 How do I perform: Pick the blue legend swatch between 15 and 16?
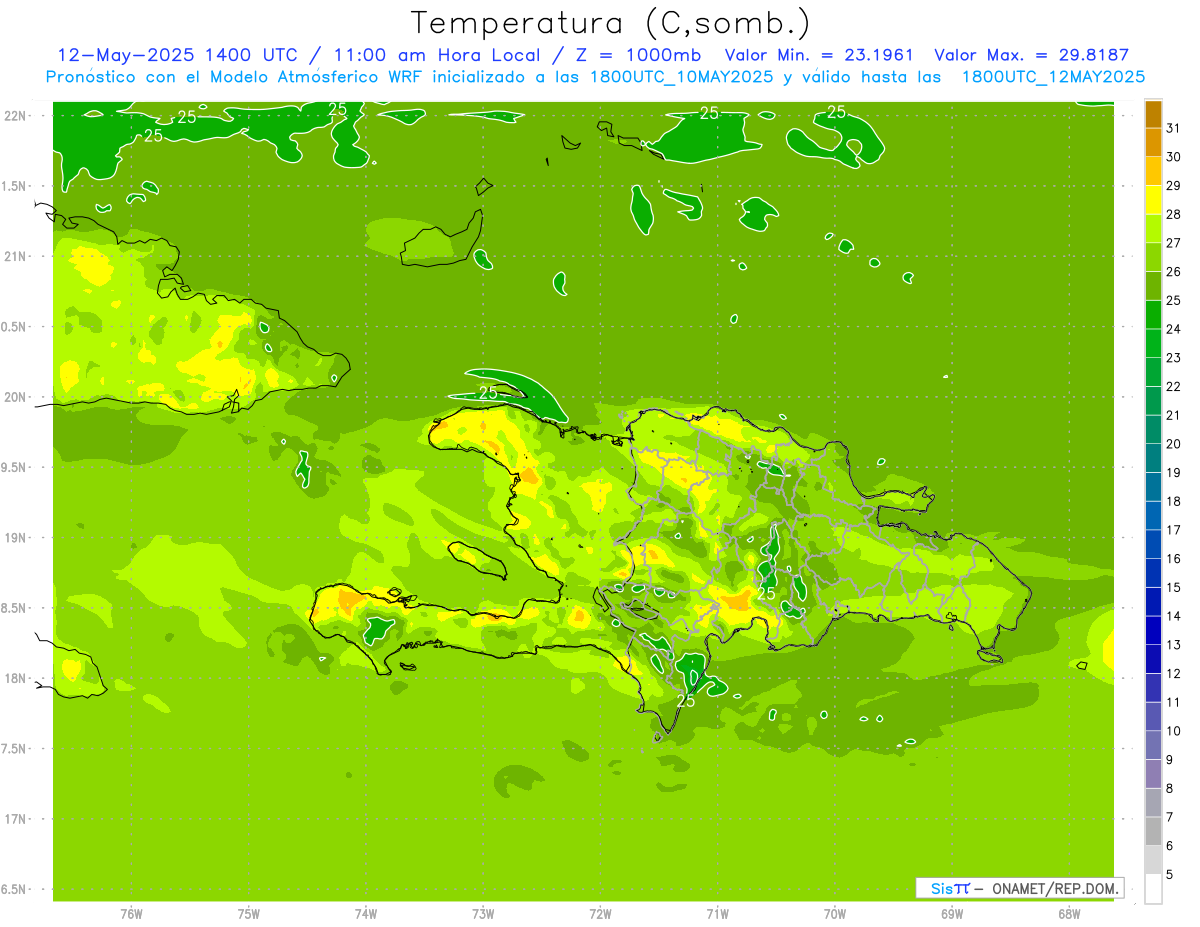point(1153,573)
